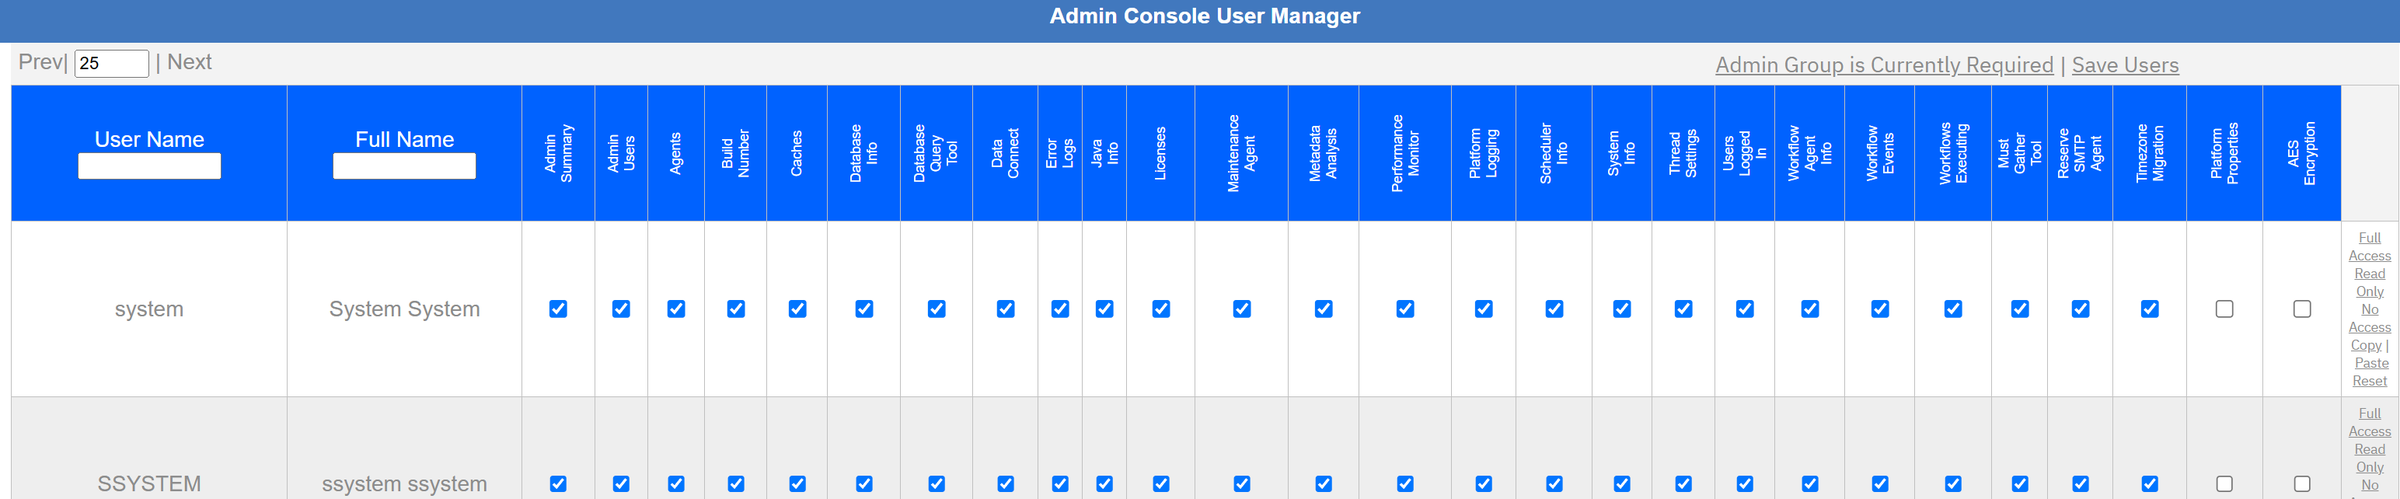Screen dimensions: 2400x499
Task: Toggle Users Logged In checkbox for system
Action: [1745, 309]
